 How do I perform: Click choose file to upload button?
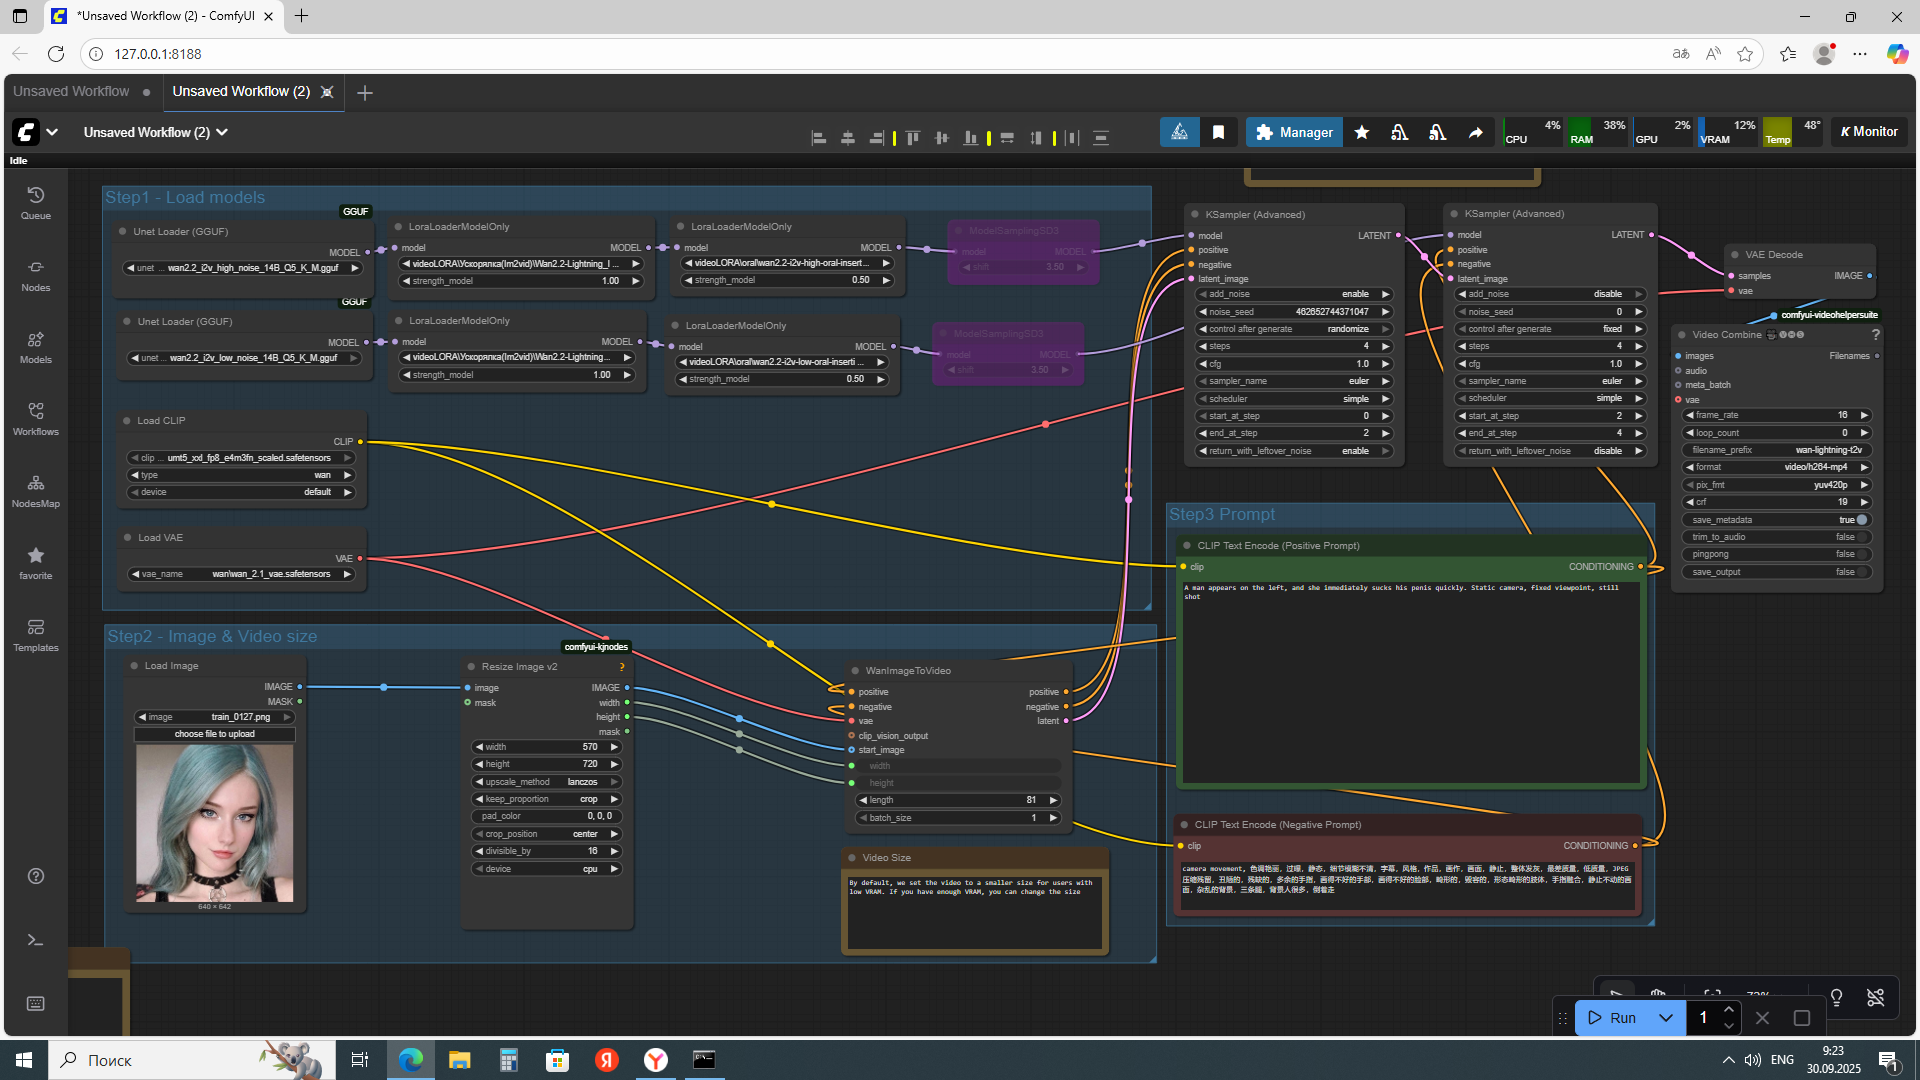(214, 734)
